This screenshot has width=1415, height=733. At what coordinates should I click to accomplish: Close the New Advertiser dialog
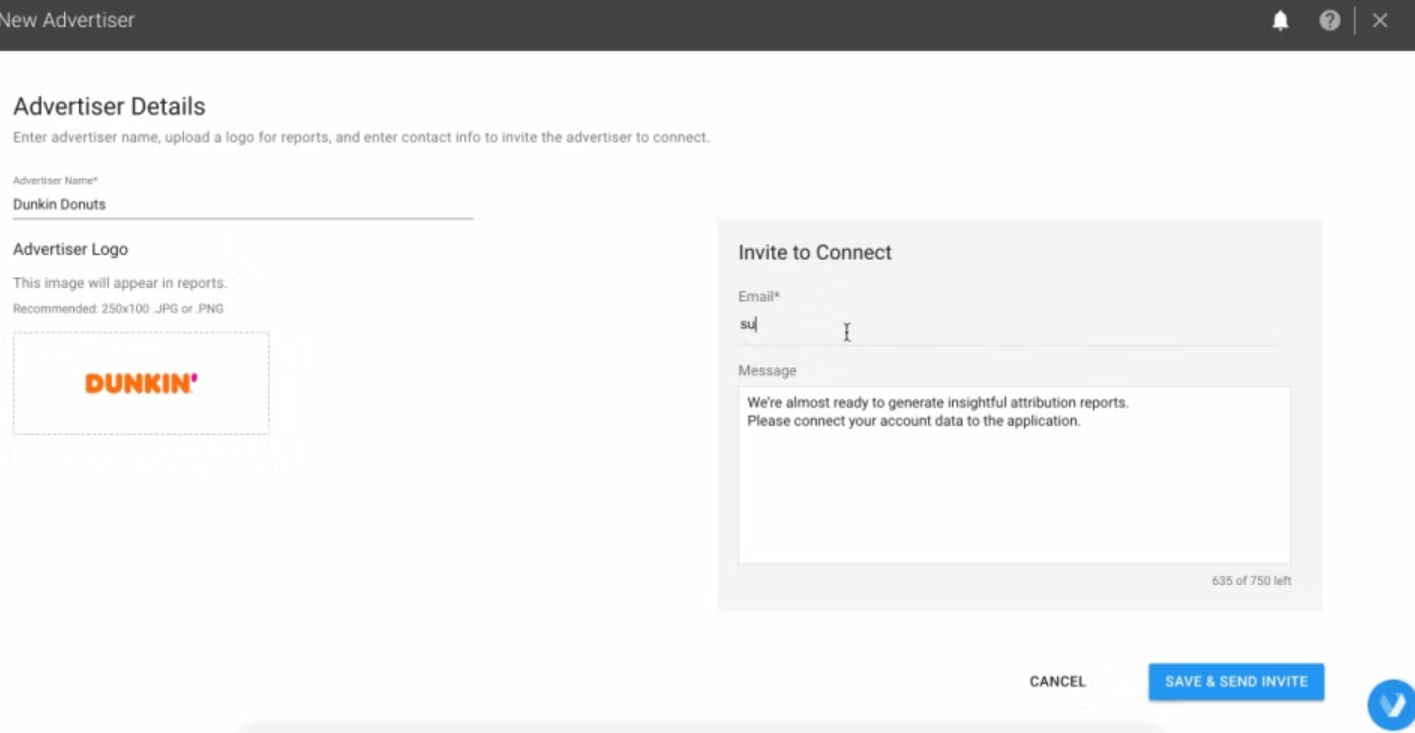1380,21
